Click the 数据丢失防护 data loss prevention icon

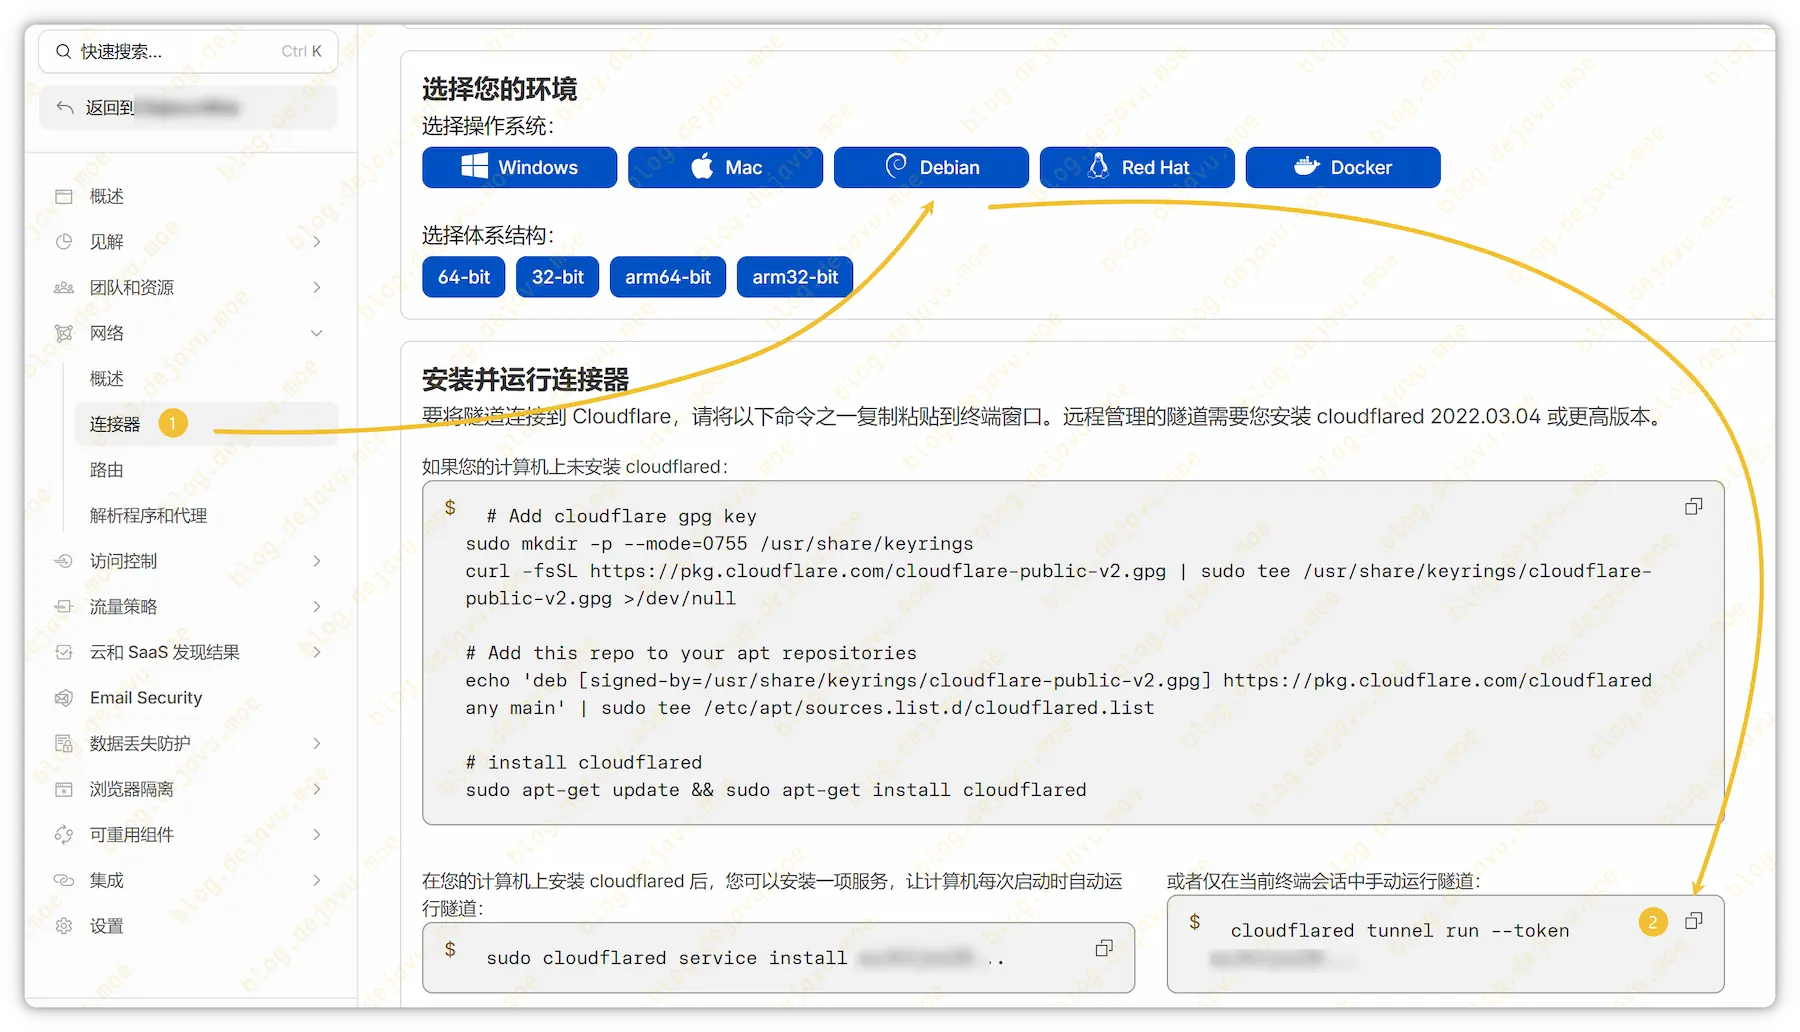pos(62,743)
